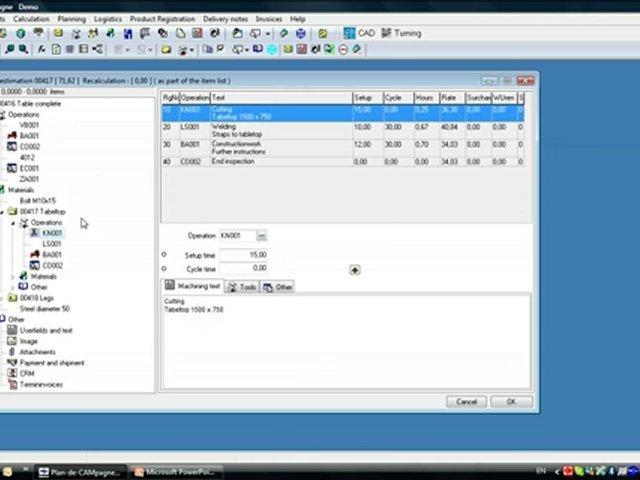The width and height of the screenshot is (640, 480).
Task: Click the Setup column header
Action: coord(368,98)
